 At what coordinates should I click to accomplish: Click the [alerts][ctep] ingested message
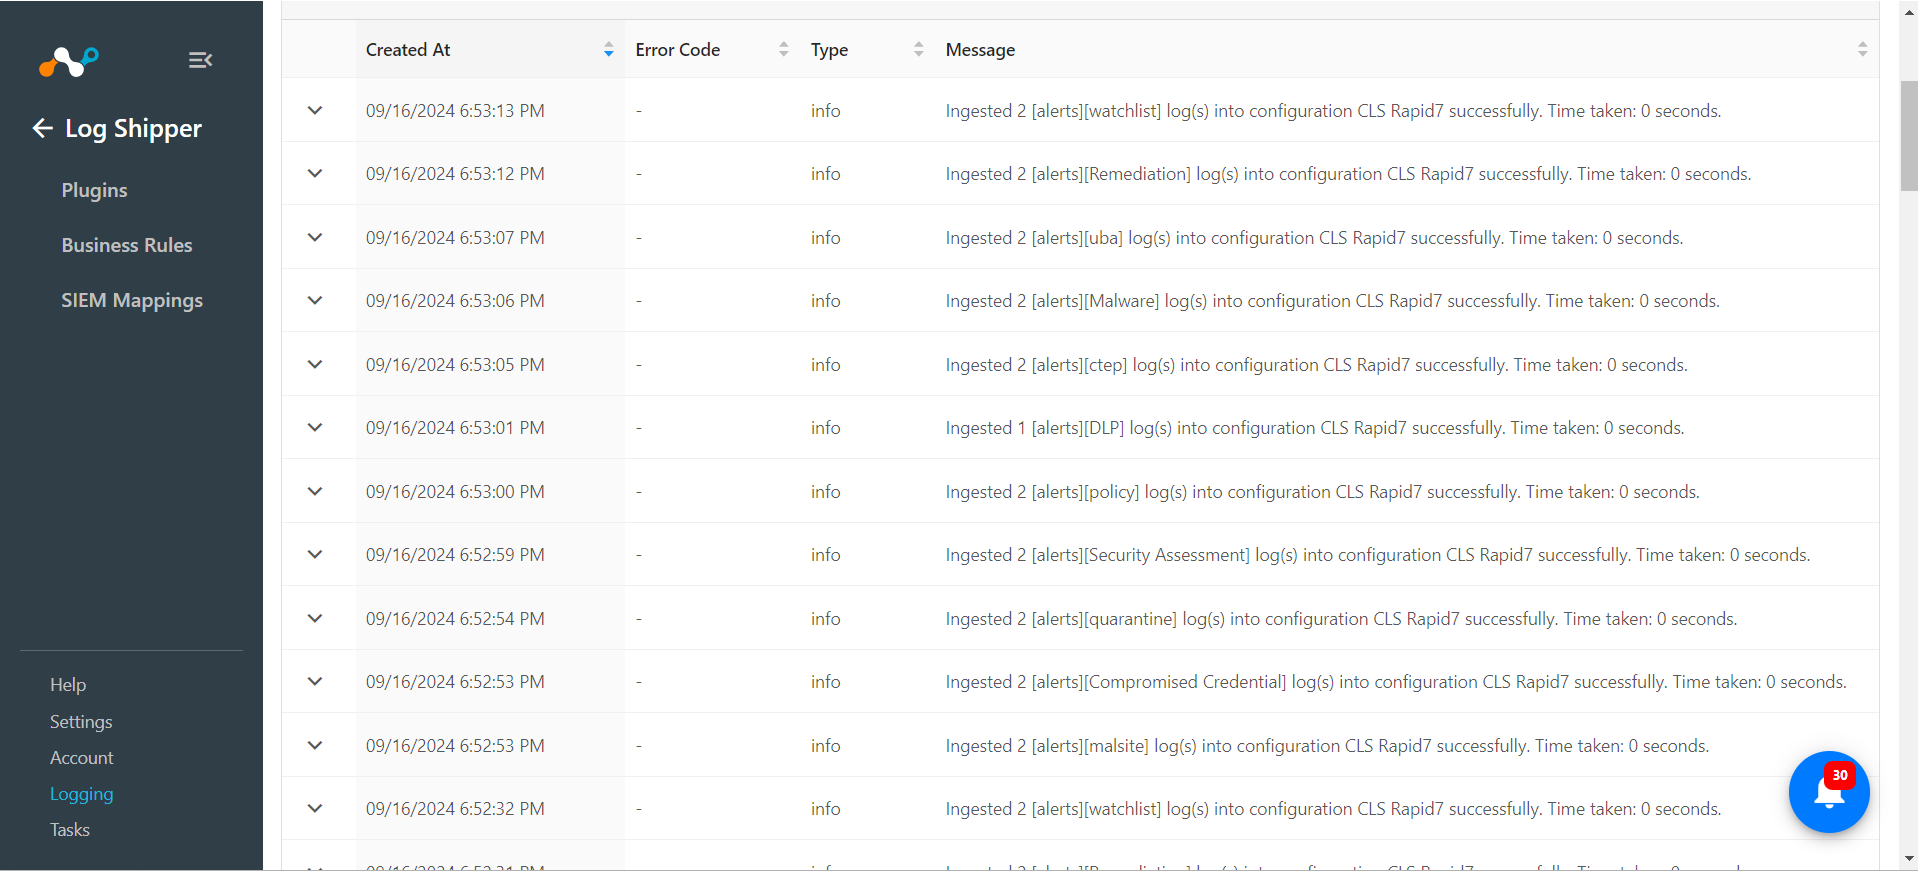(1316, 365)
